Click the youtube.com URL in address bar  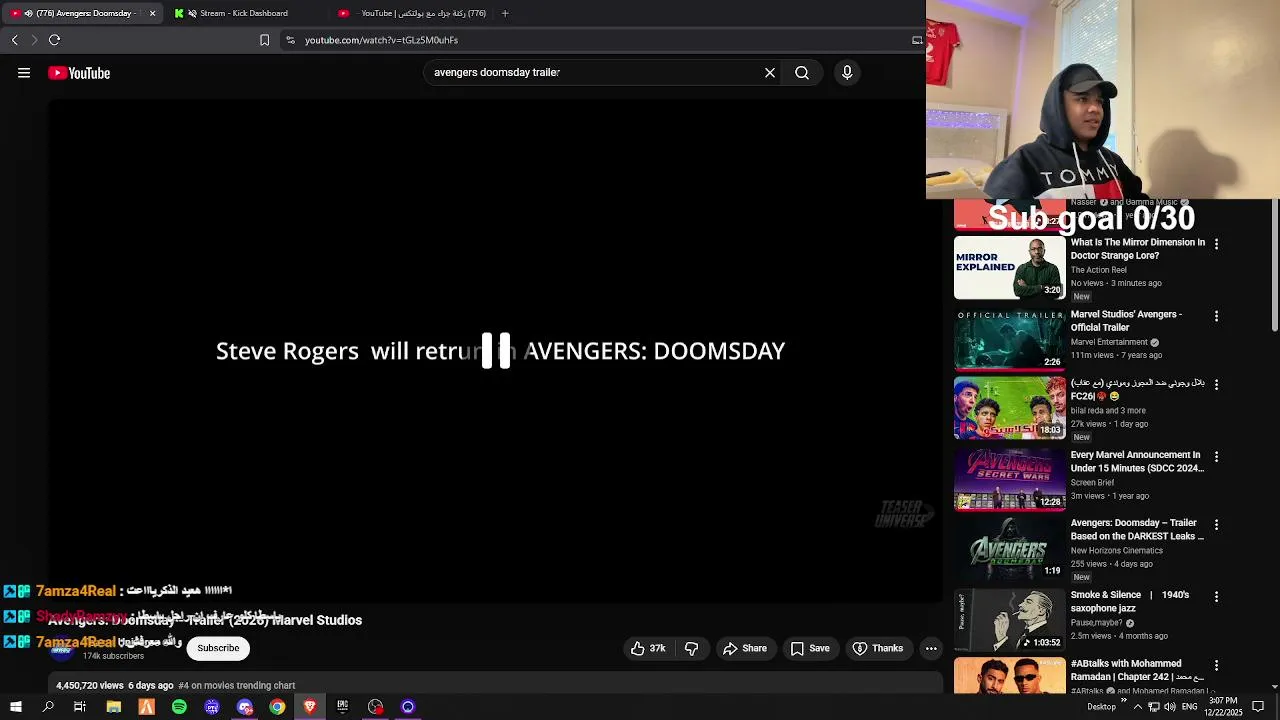coord(381,40)
